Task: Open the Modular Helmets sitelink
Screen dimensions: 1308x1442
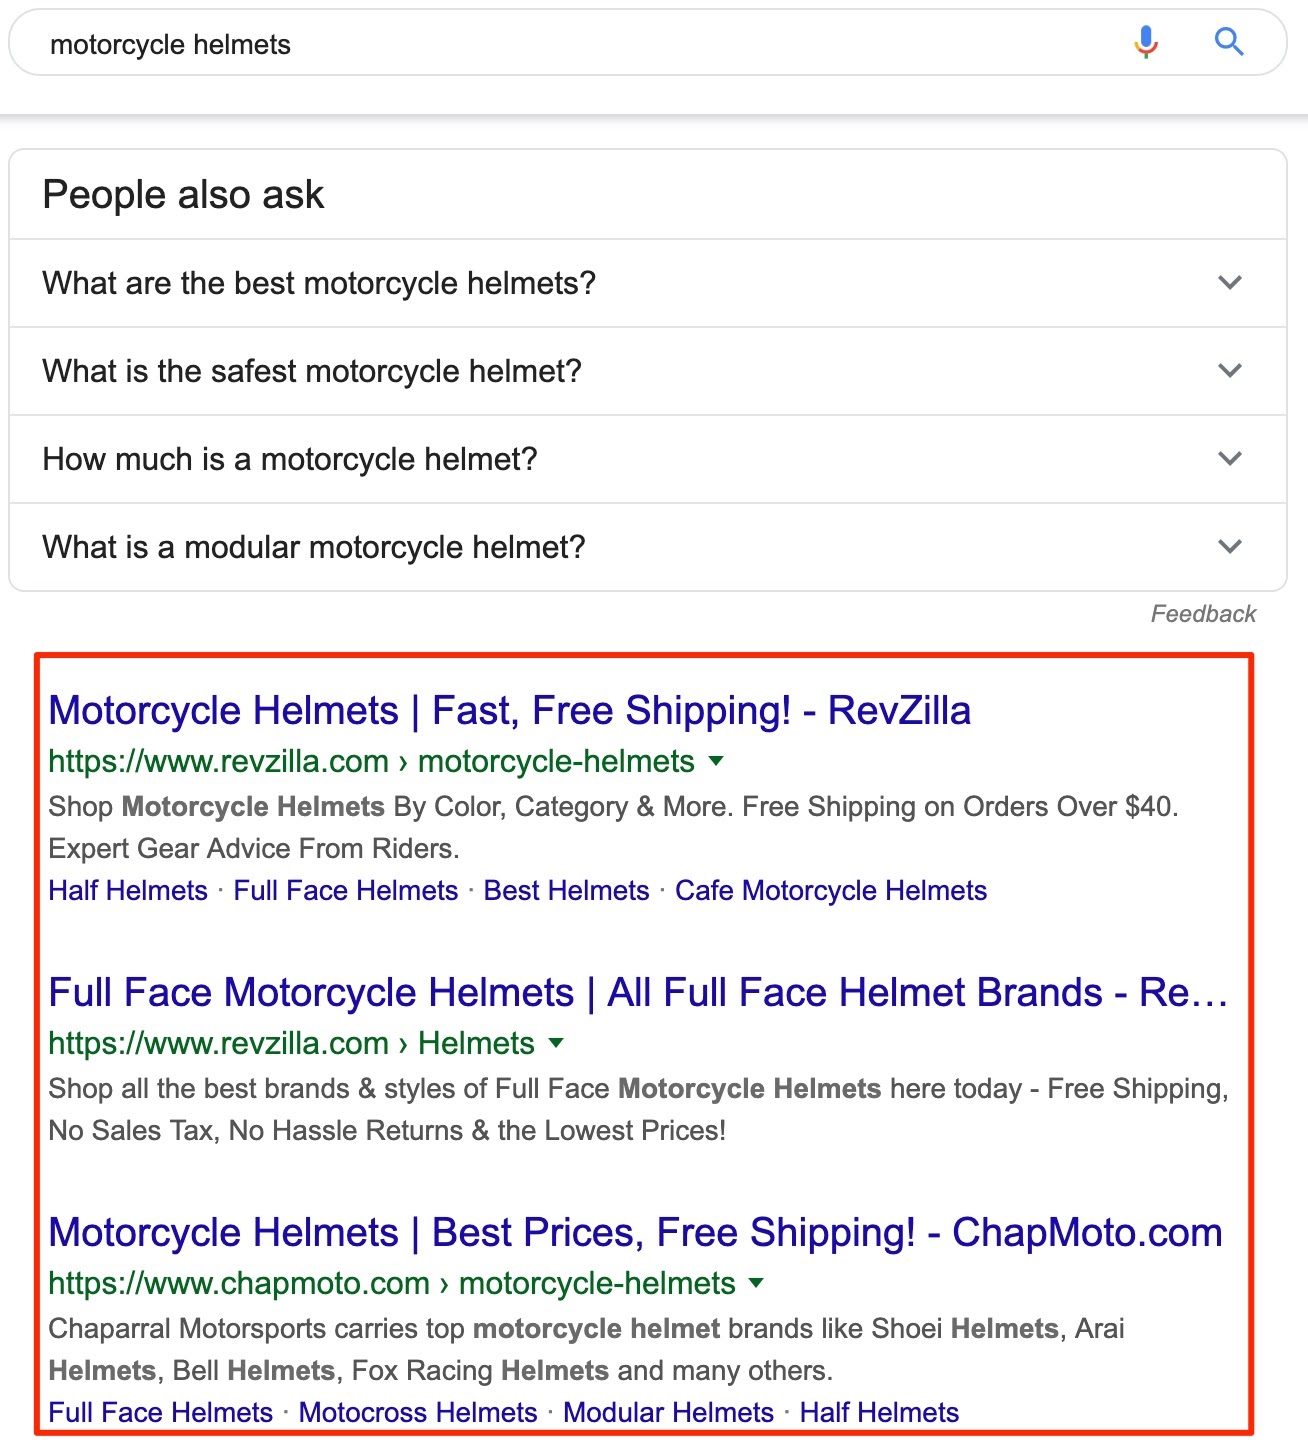Action: point(668,1413)
